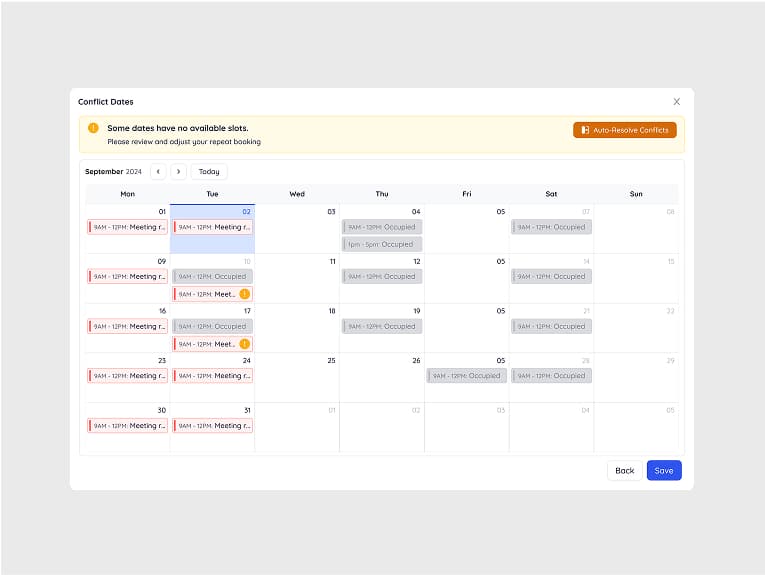Select date 15 Sunday cell
Screen dimensions: 765x575
coord(636,278)
